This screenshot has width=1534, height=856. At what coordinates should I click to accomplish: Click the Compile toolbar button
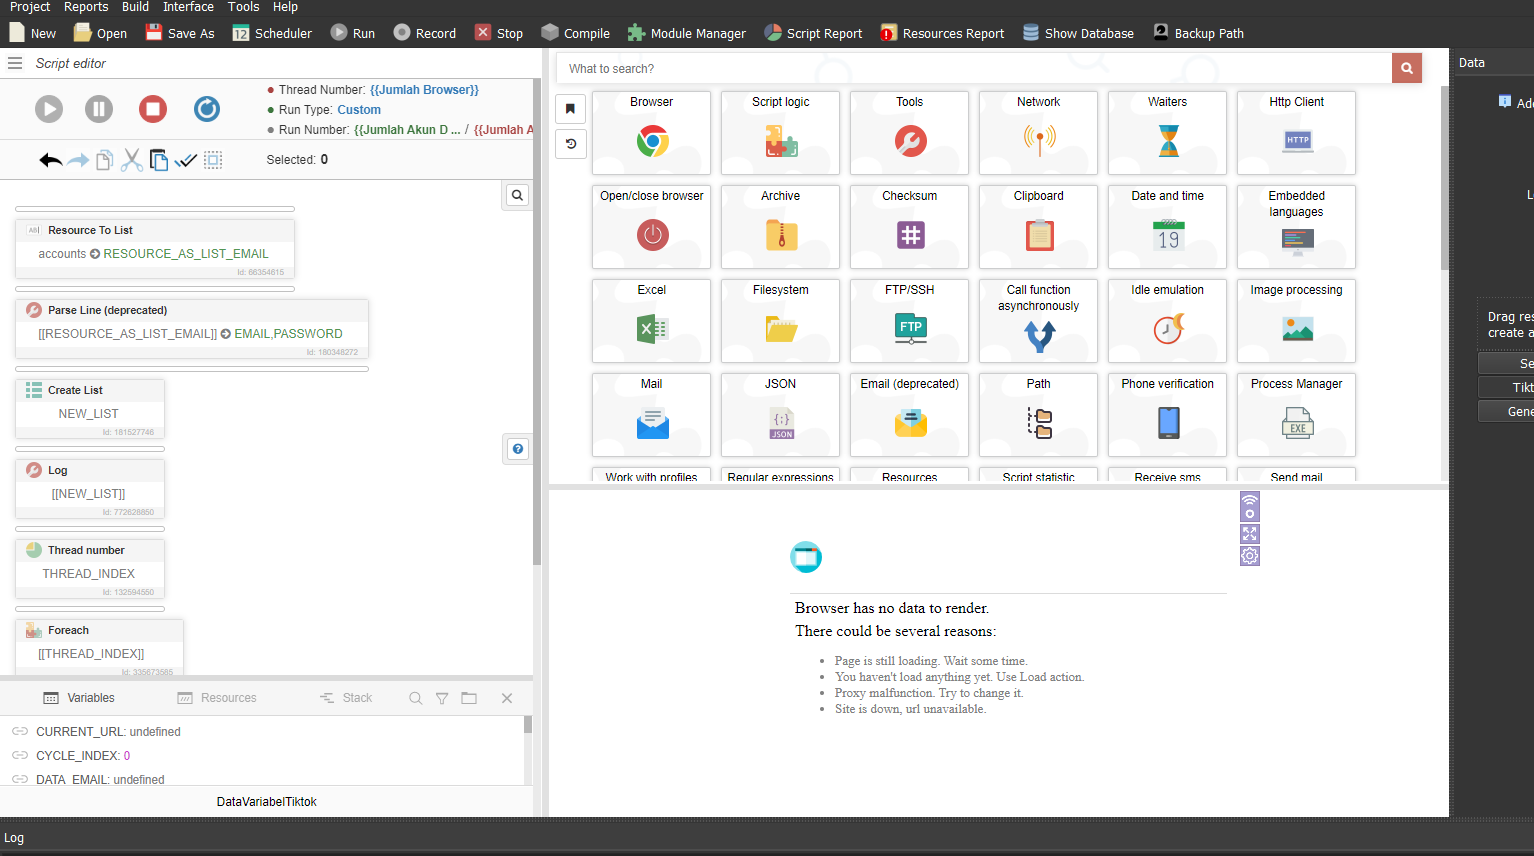point(575,33)
